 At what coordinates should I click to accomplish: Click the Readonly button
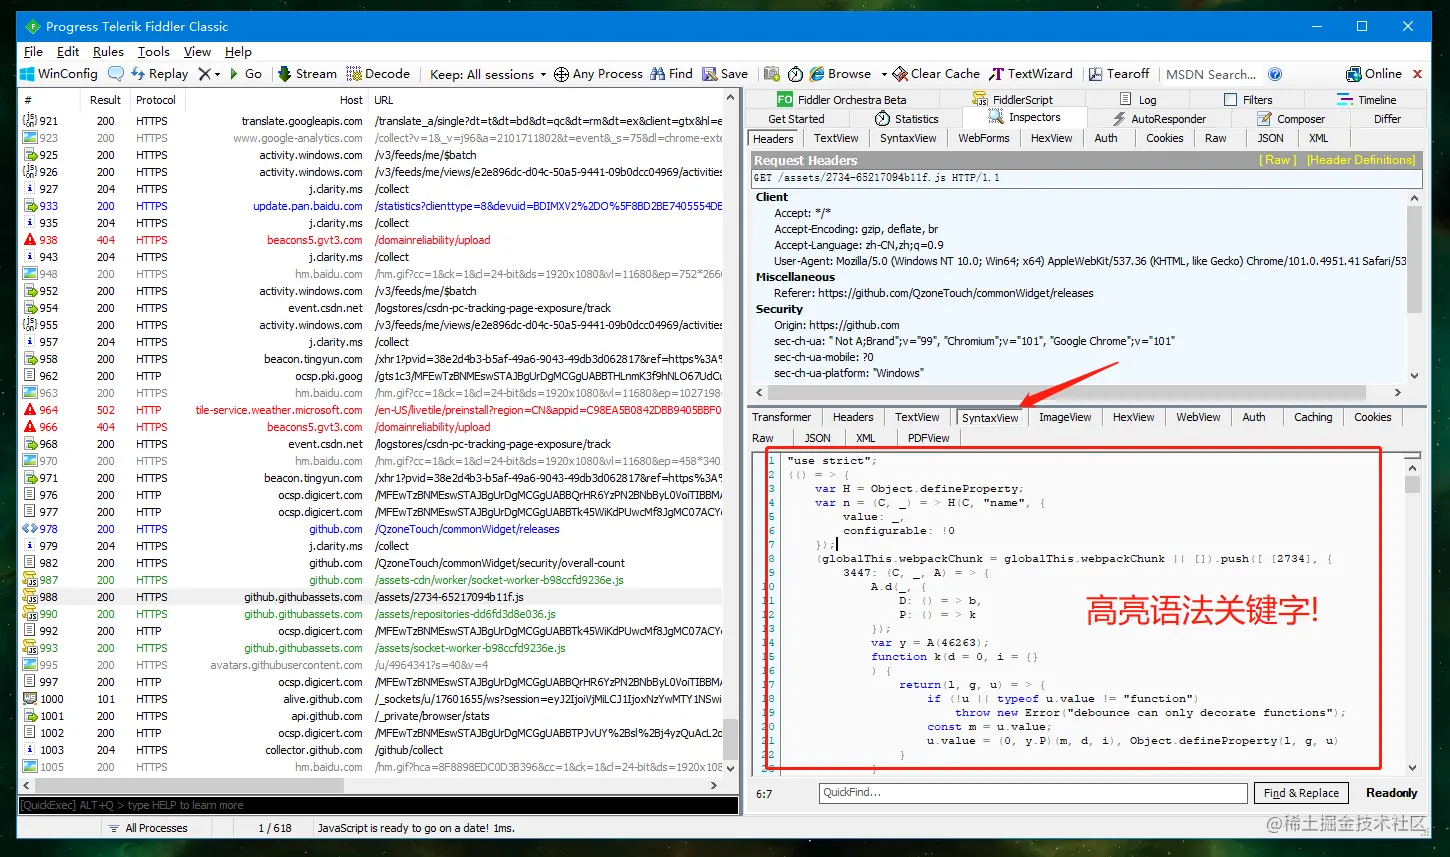coord(1391,793)
